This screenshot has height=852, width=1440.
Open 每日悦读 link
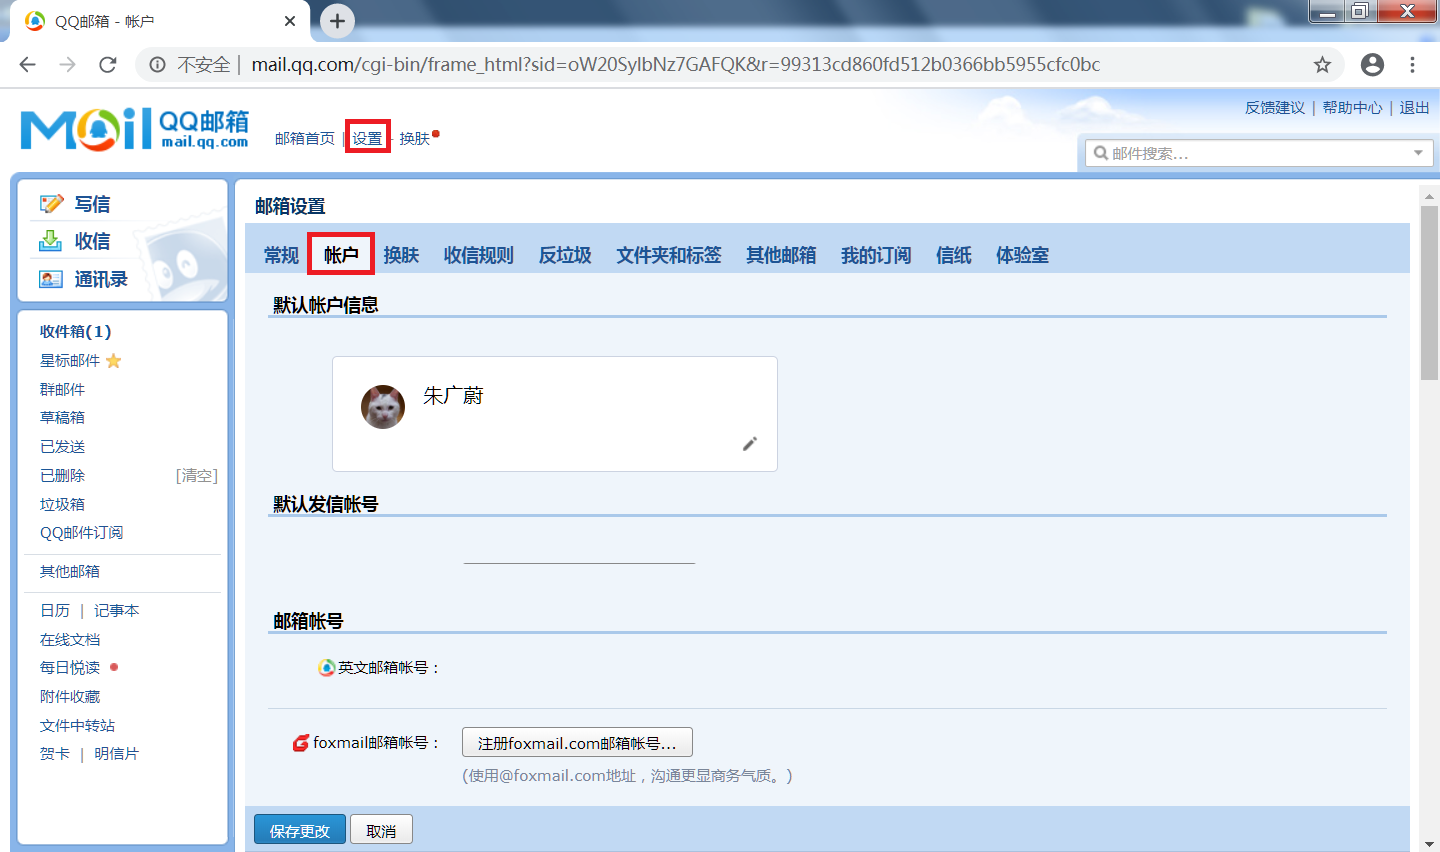70,667
